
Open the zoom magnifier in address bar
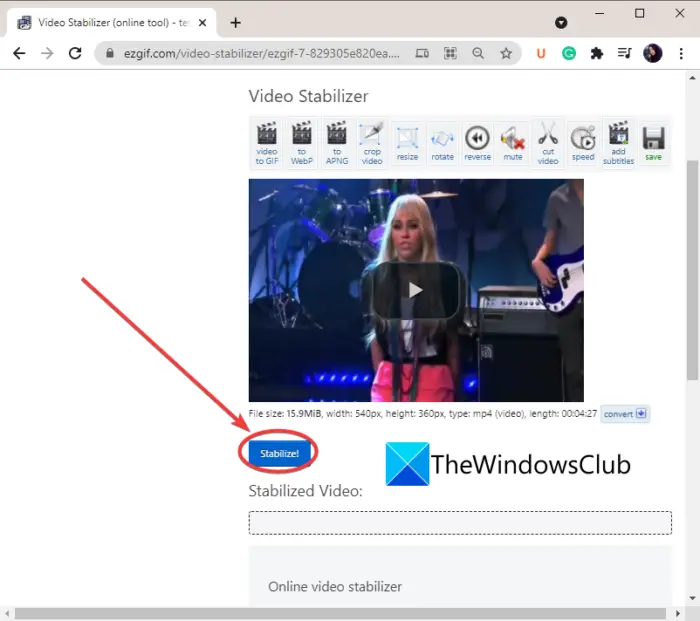click(478, 54)
